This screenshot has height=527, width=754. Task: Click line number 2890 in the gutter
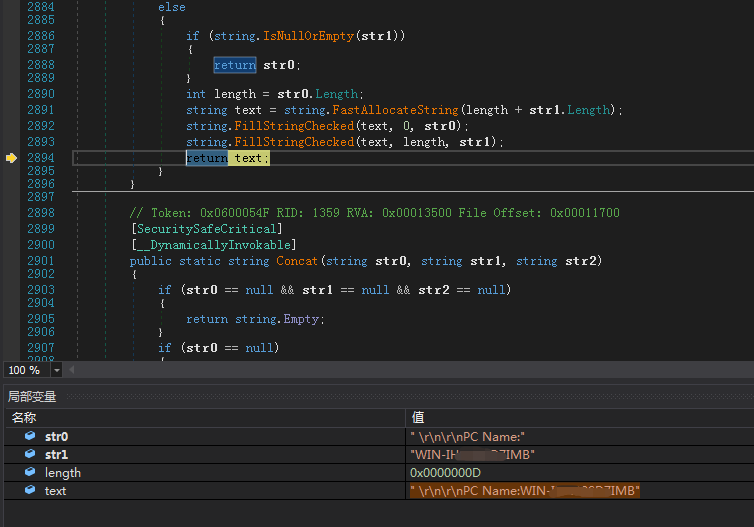tap(41, 94)
